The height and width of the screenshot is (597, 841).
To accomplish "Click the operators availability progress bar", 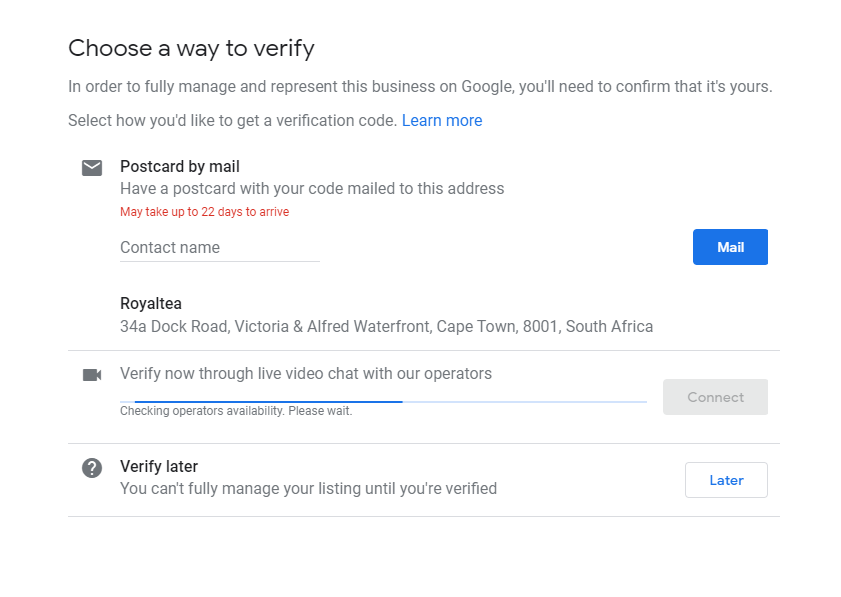I will click(x=383, y=401).
